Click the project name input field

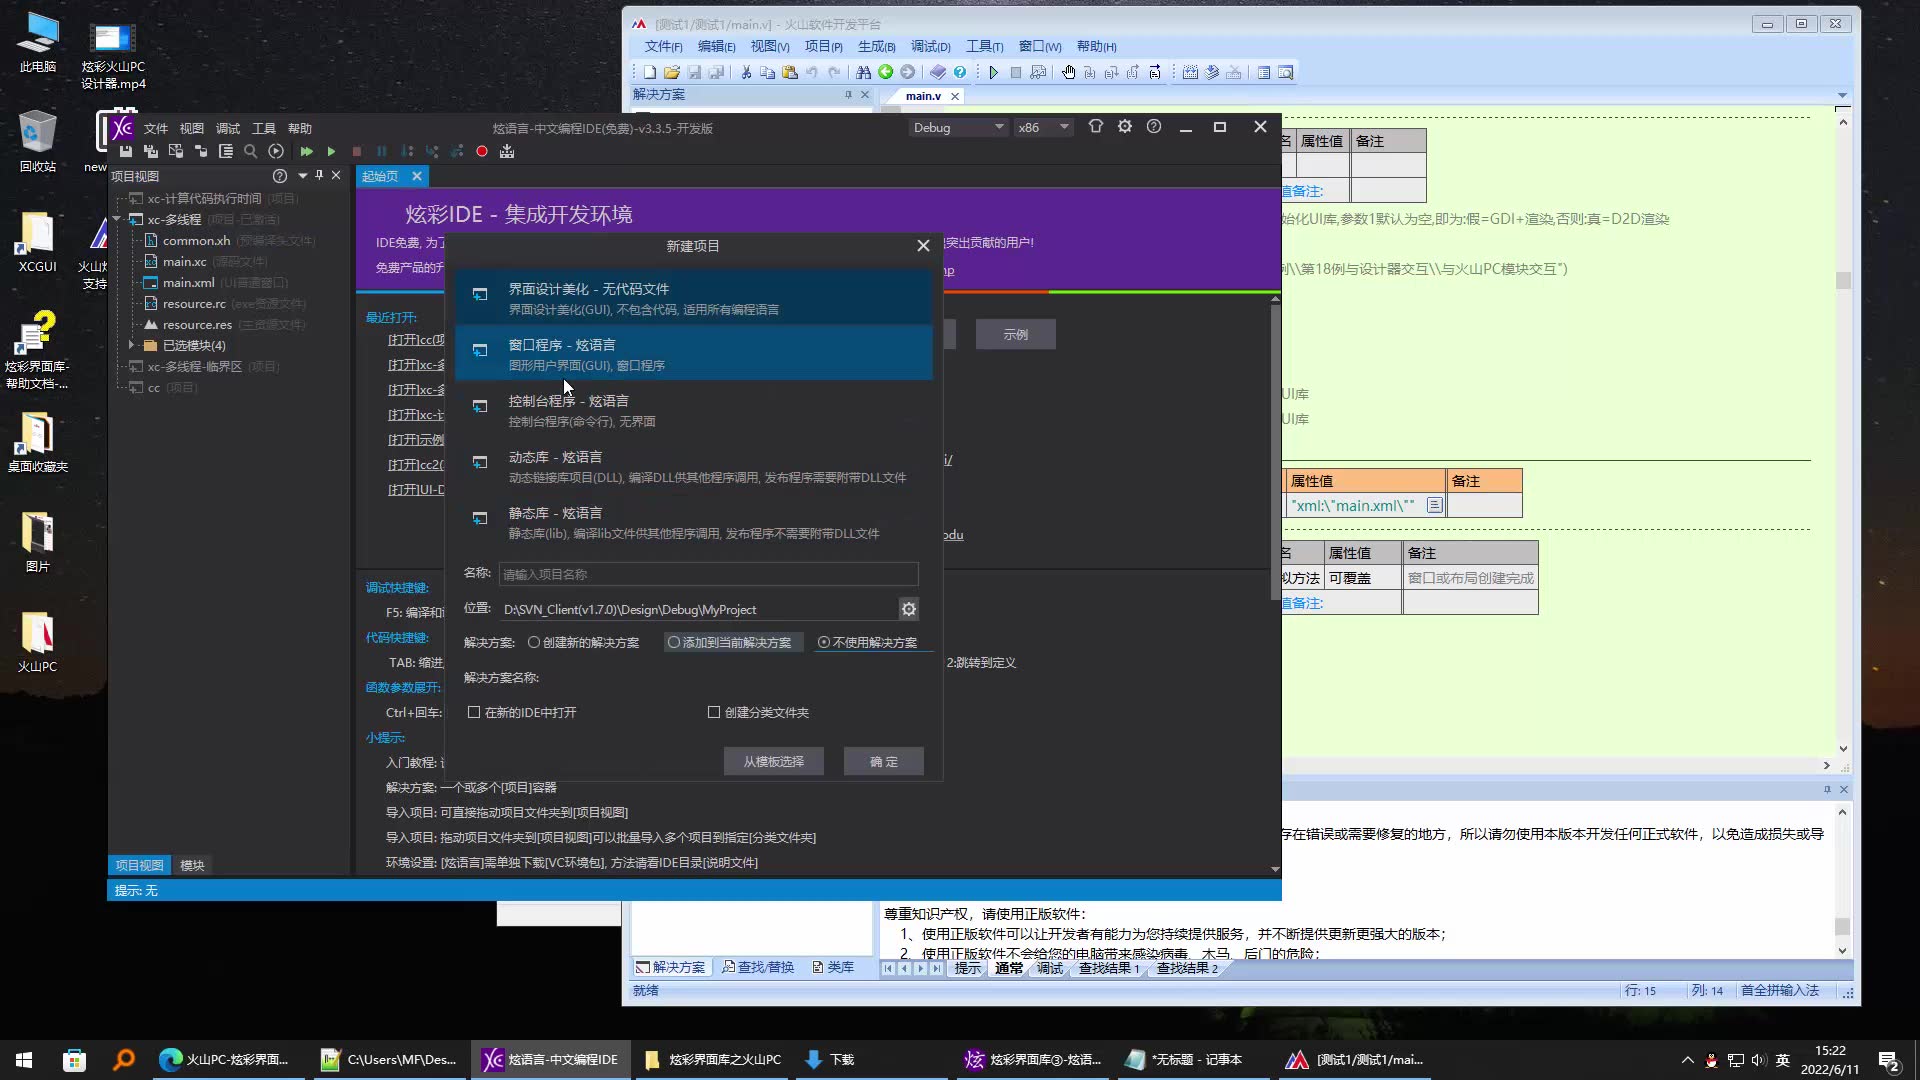click(708, 574)
